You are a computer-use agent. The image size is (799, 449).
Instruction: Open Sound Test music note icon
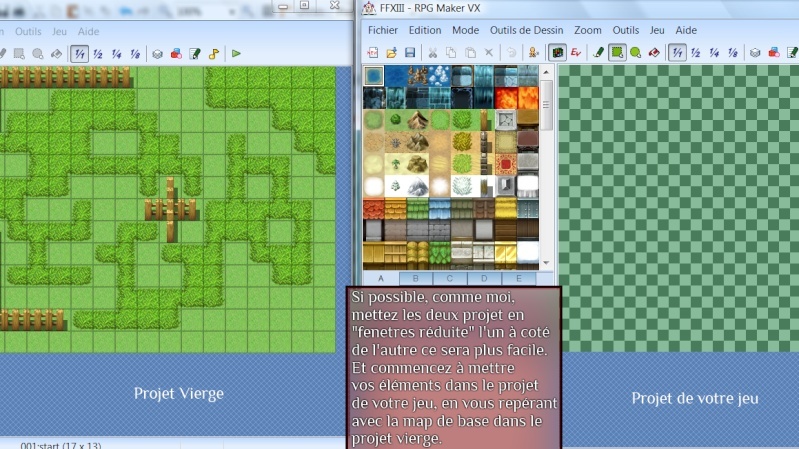(x=214, y=54)
